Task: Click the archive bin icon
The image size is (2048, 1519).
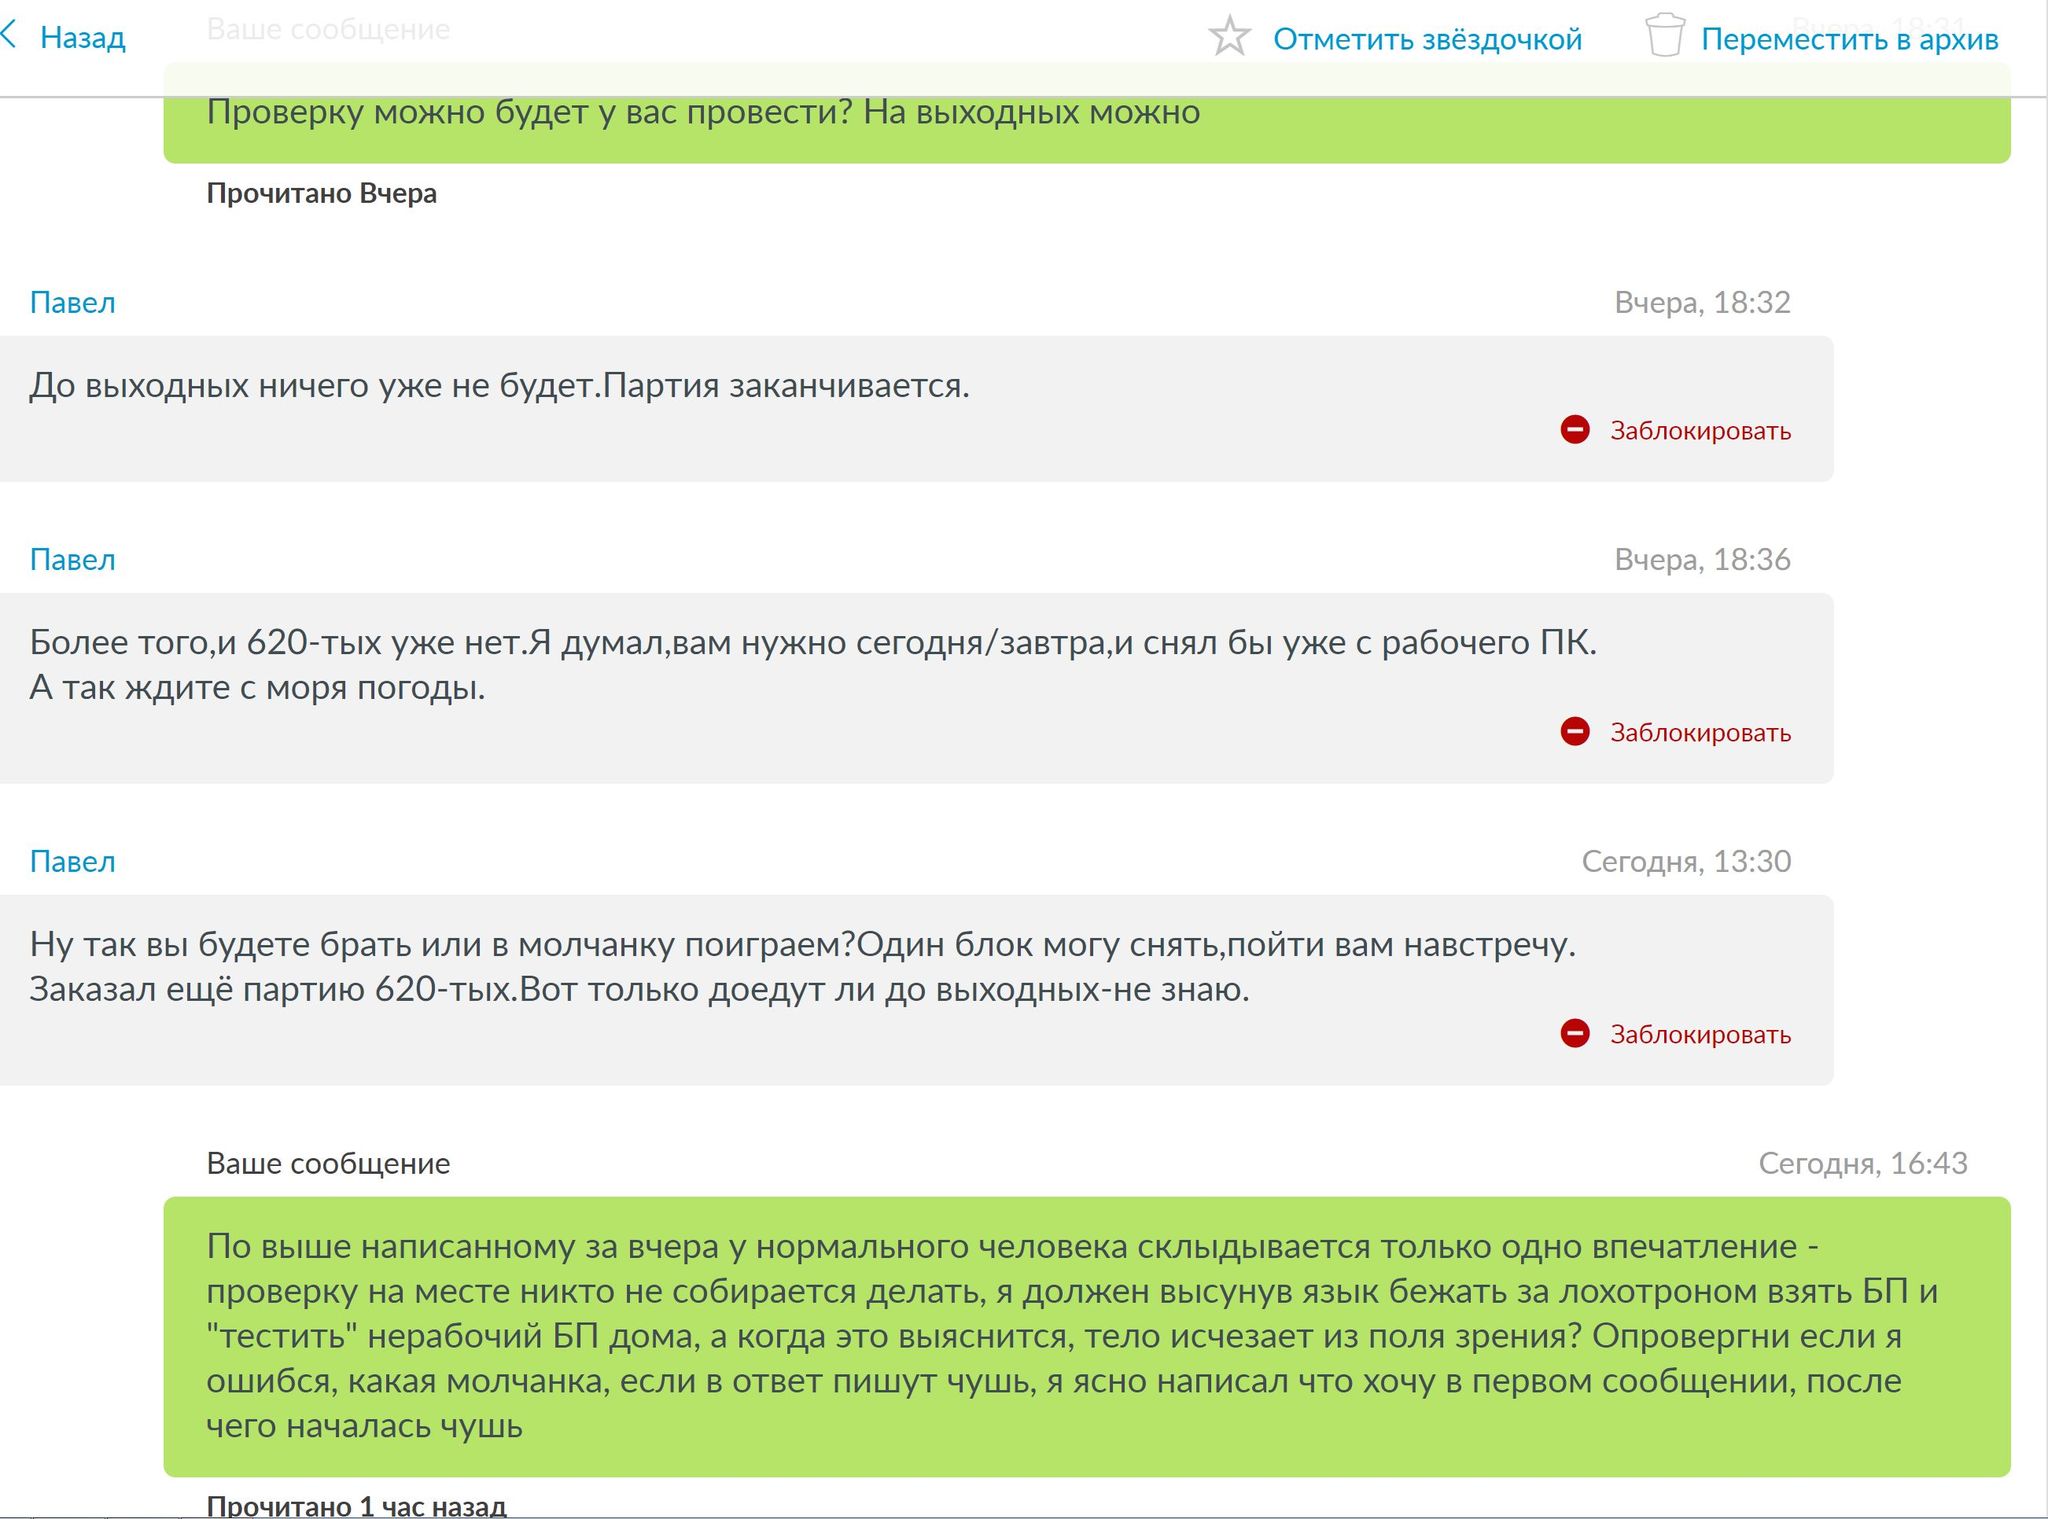Action: (x=1665, y=36)
